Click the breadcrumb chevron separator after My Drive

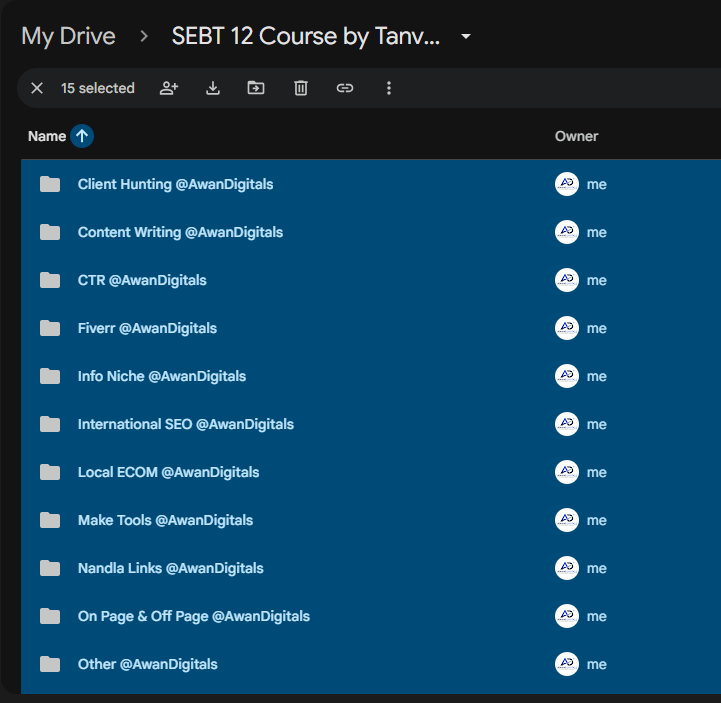[x=144, y=36]
